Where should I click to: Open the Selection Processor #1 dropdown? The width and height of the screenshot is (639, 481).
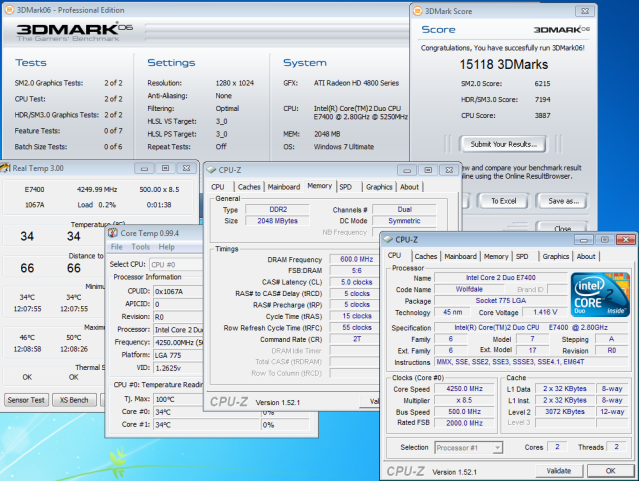coord(497,448)
